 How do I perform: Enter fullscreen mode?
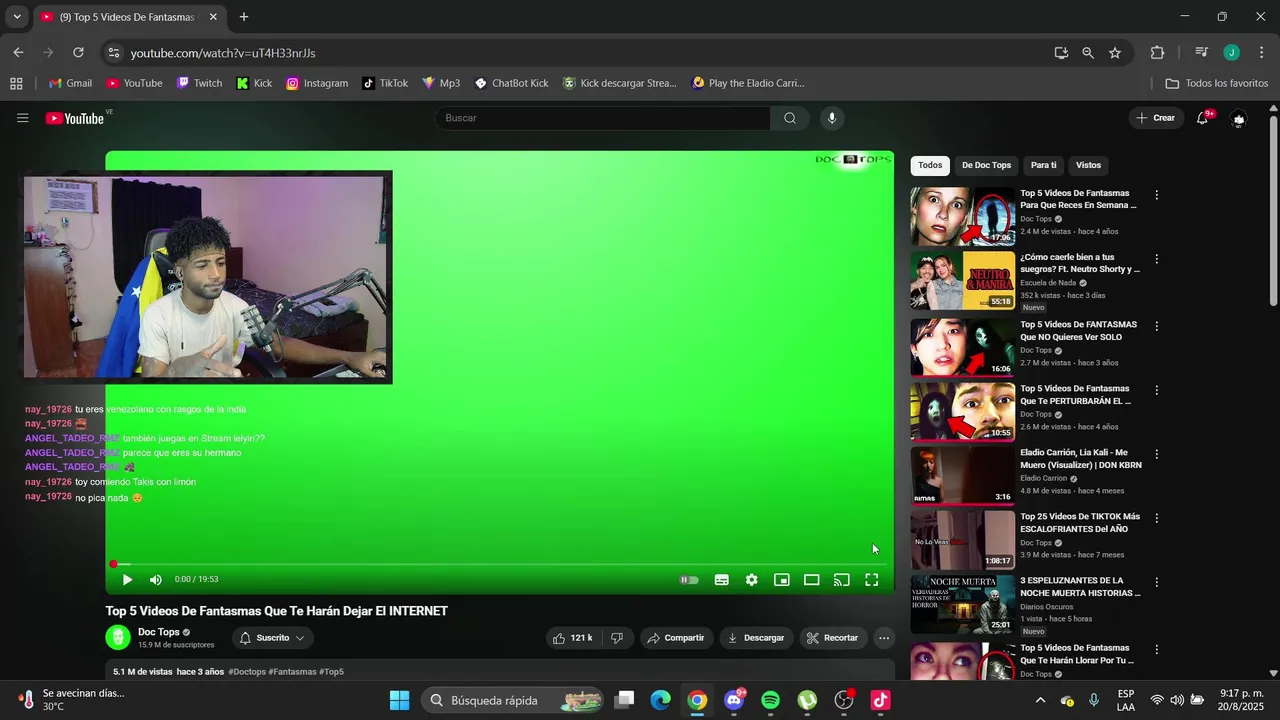[872, 579]
